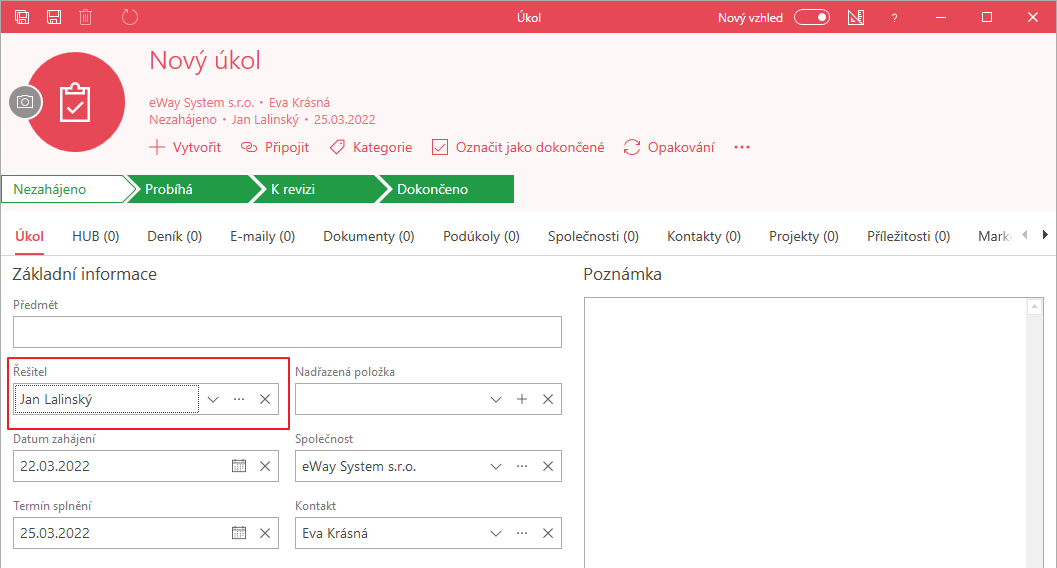Click the plus icon in Nadřazená položka
The height and width of the screenshot is (568, 1057).
point(522,400)
